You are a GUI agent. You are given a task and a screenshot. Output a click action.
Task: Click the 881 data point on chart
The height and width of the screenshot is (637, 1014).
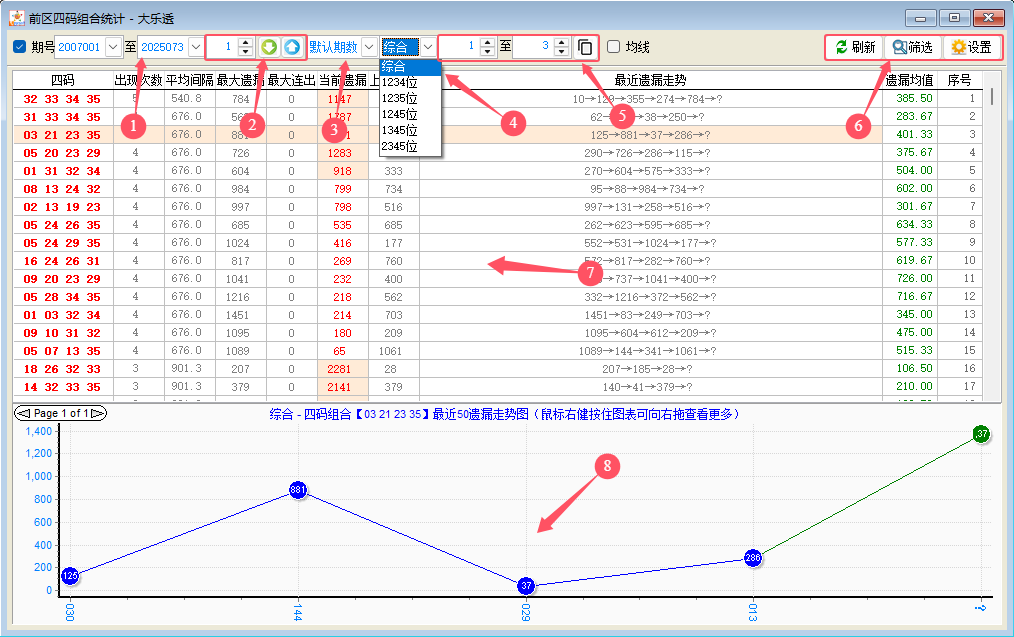point(297,491)
